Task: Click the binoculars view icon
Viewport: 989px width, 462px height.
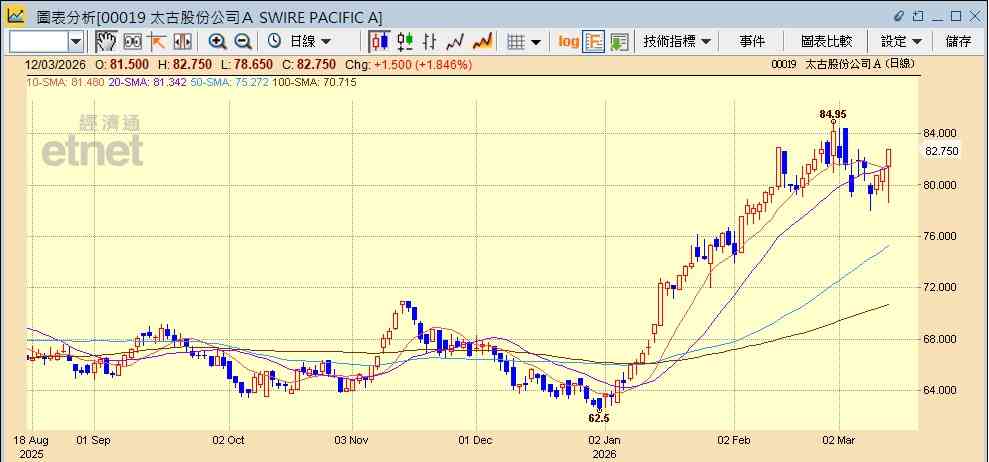Action: (x=132, y=42)
